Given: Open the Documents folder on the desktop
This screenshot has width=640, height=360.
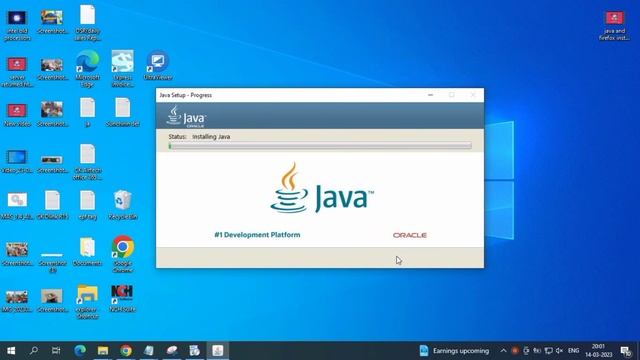Looking at the screenshot, I should point(87,252).
